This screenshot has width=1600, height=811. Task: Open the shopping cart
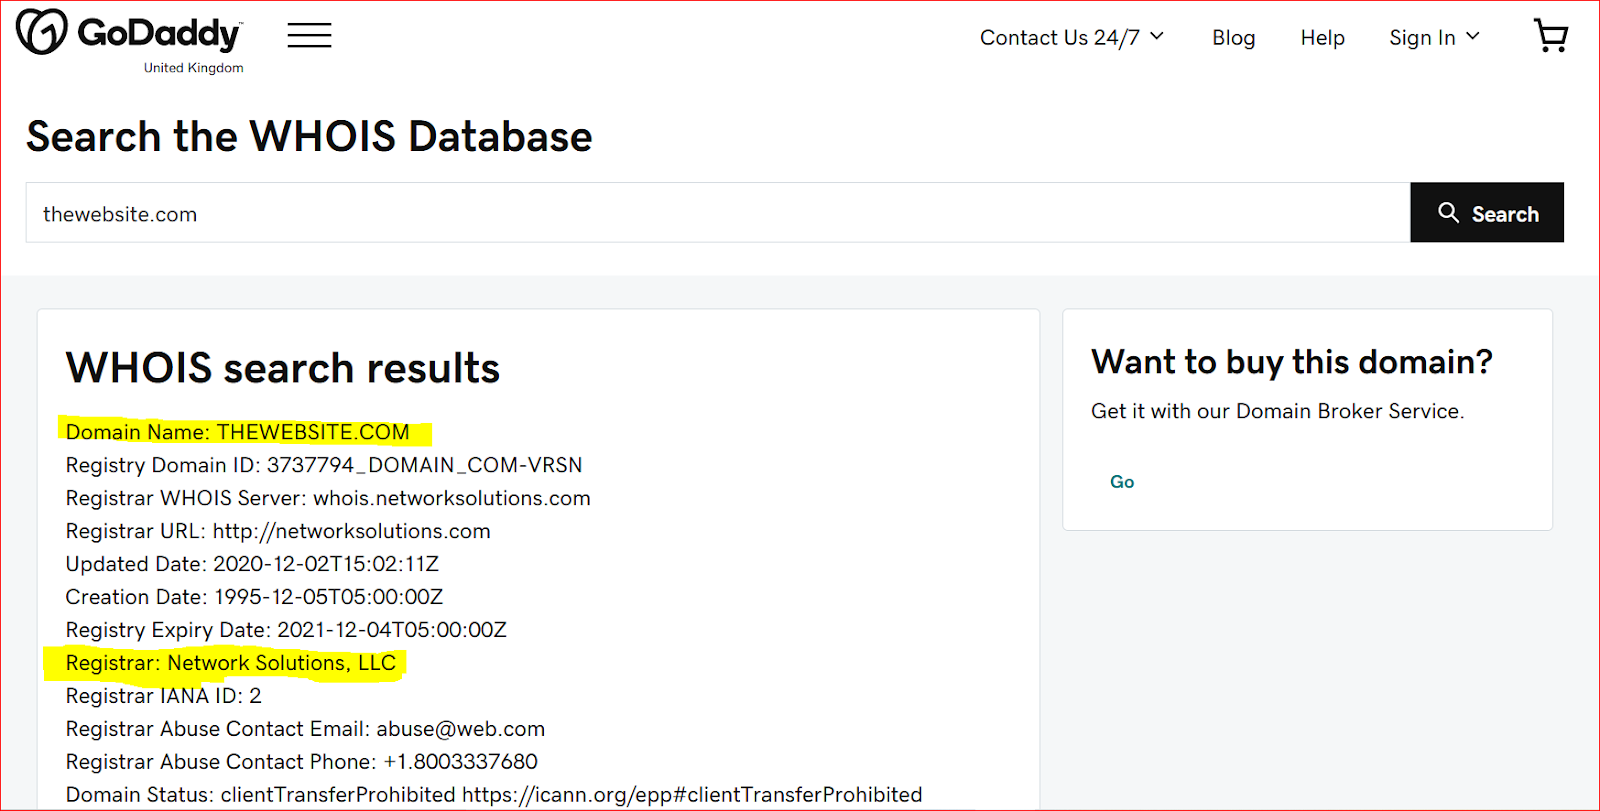point(1551,36)
